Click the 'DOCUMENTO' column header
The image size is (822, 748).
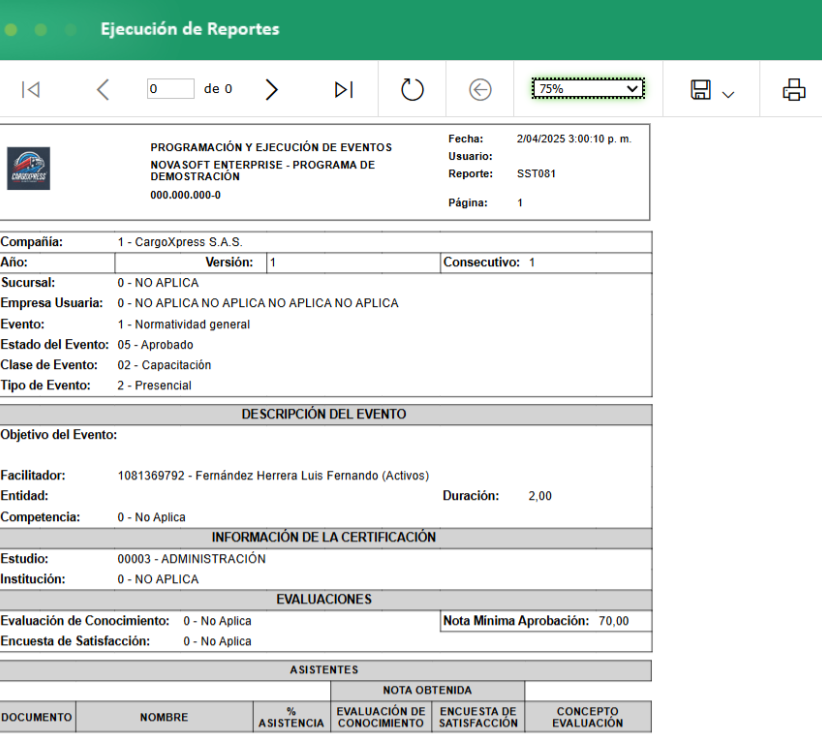click(37, 717)
